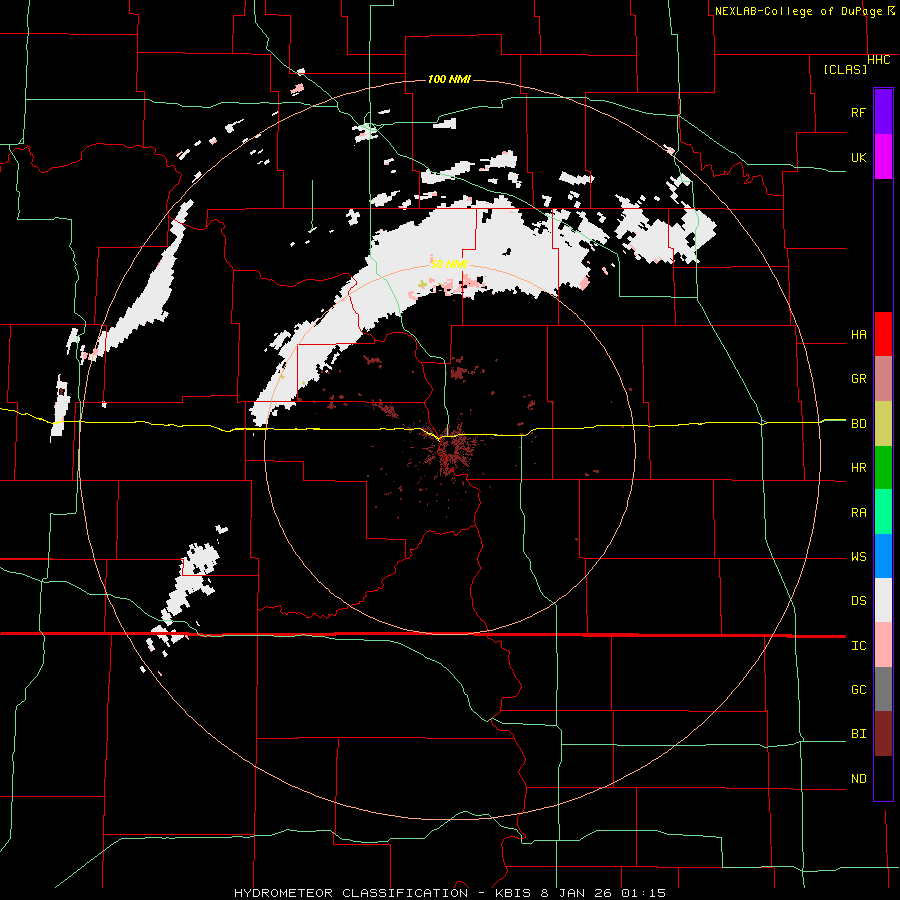Select the GR legend color block
This screenshot has height=900, width=900.
tap(883, 378)
